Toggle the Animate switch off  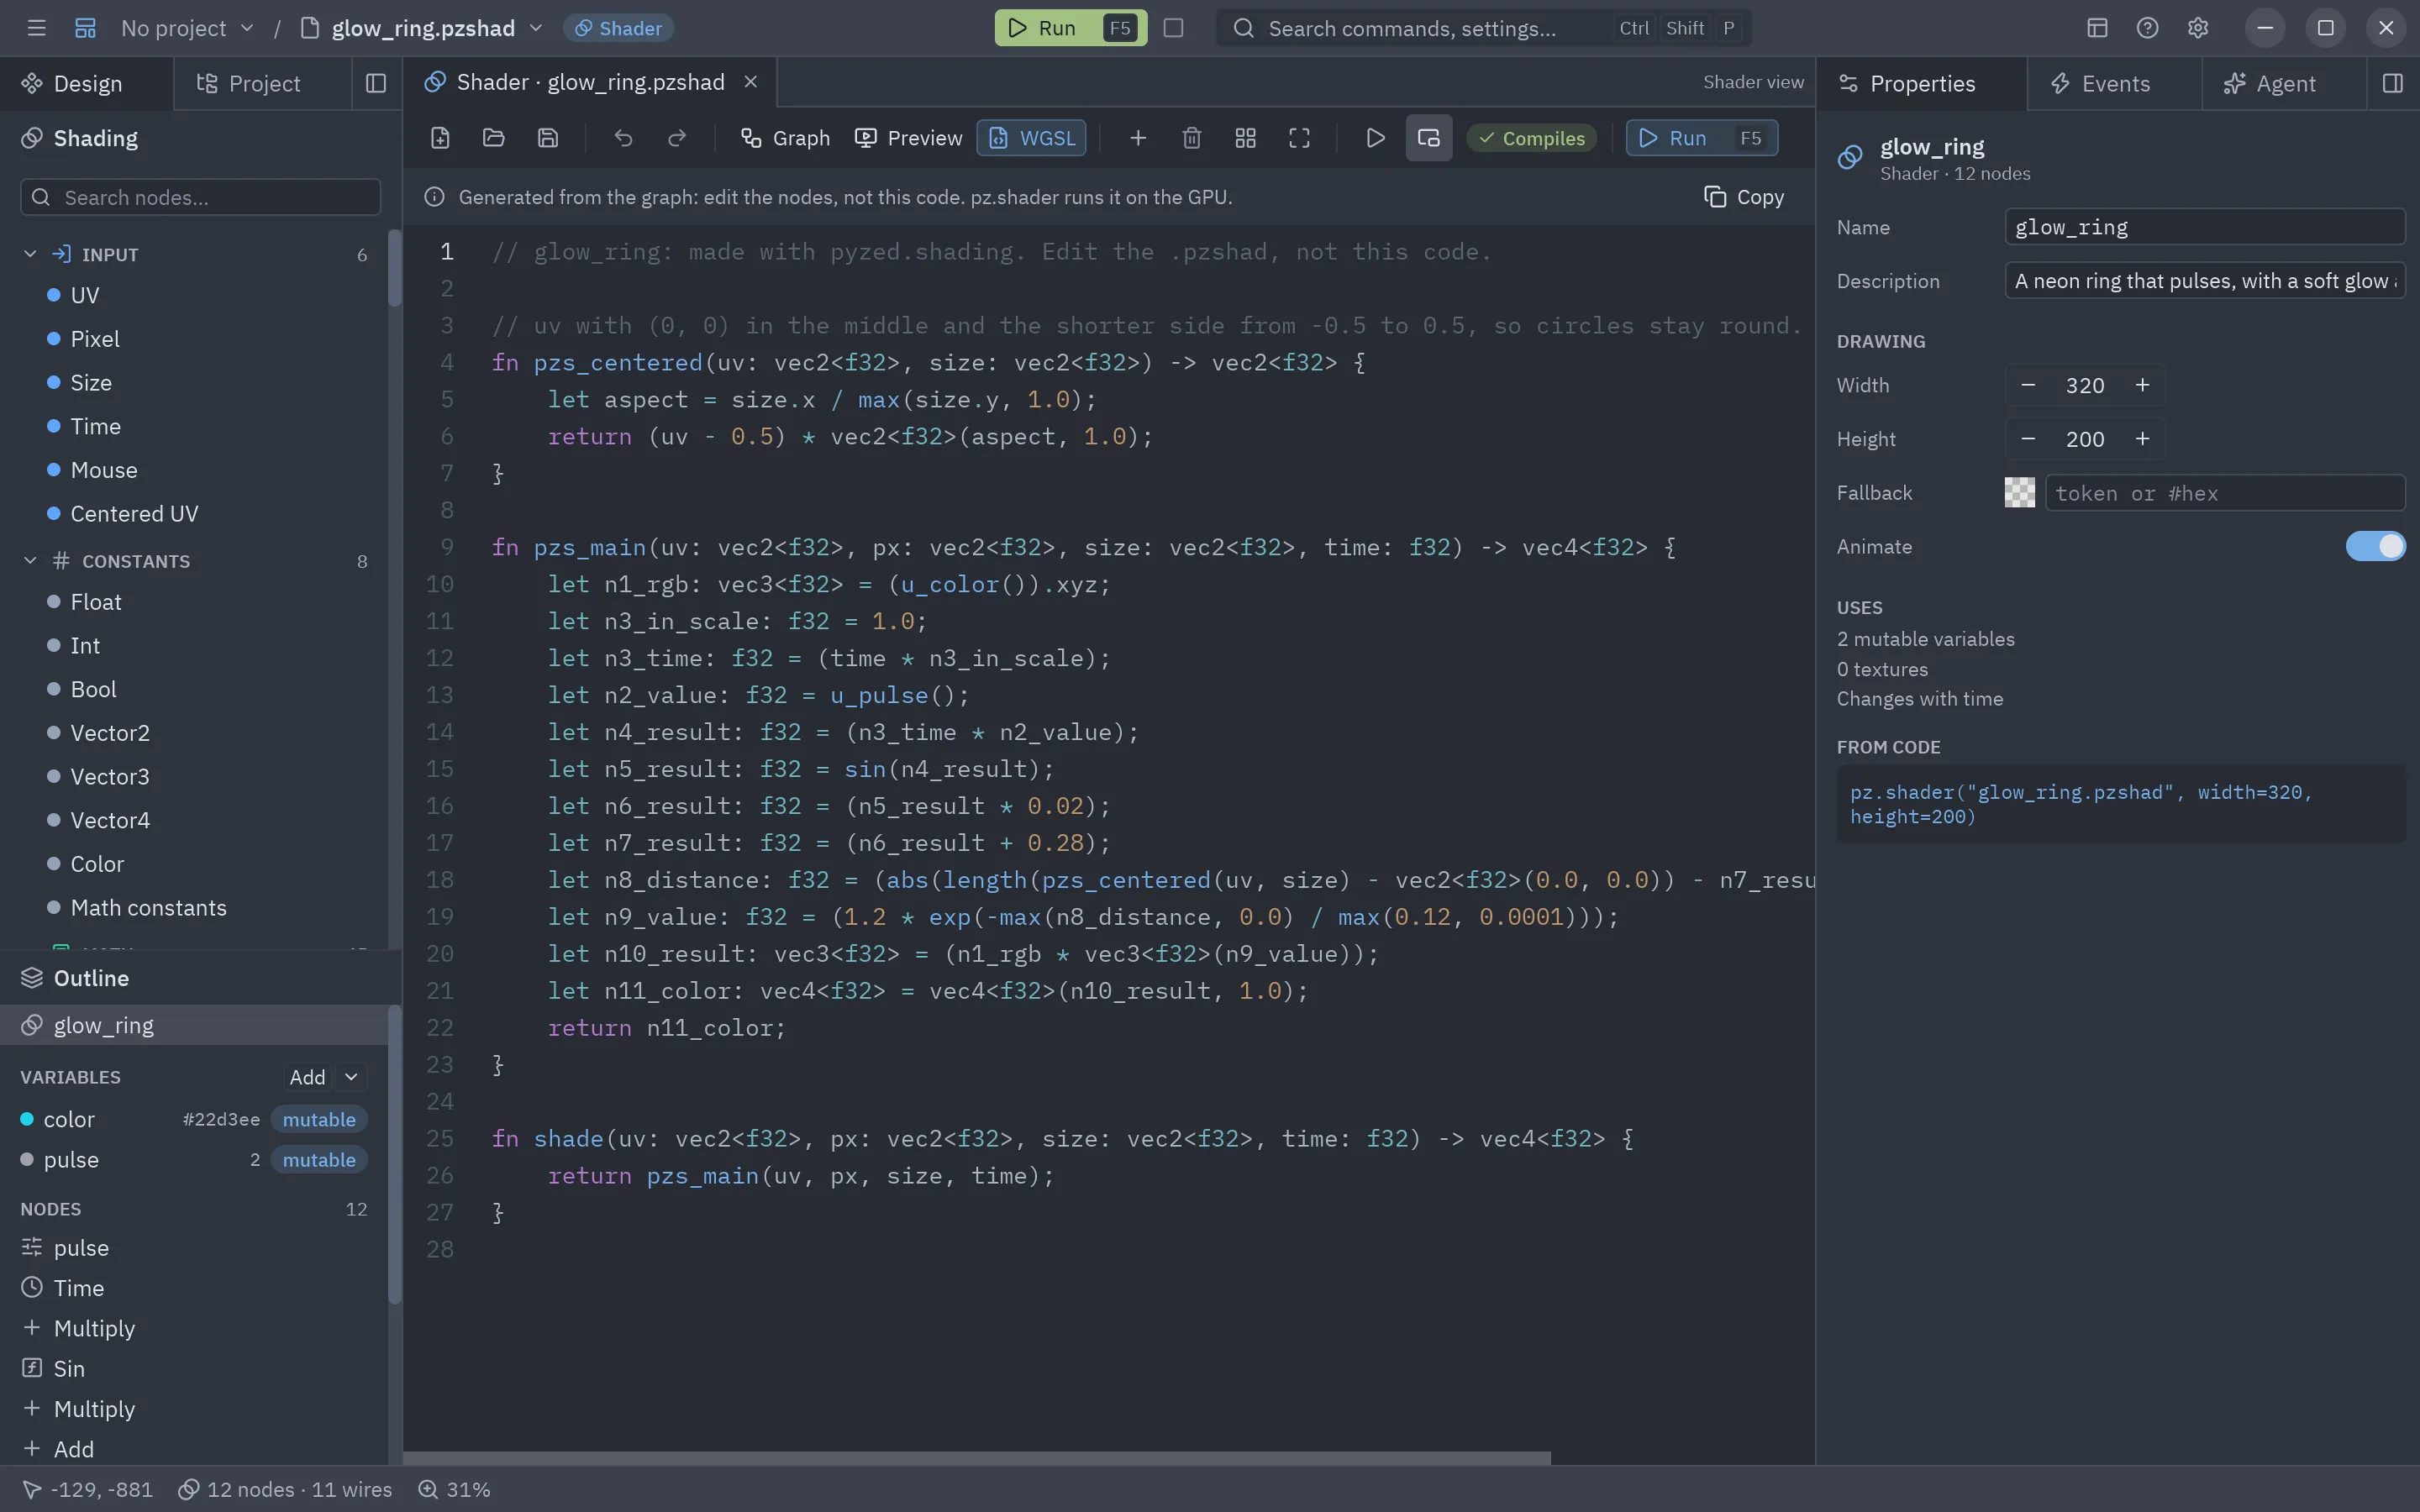click(2375, 546)
